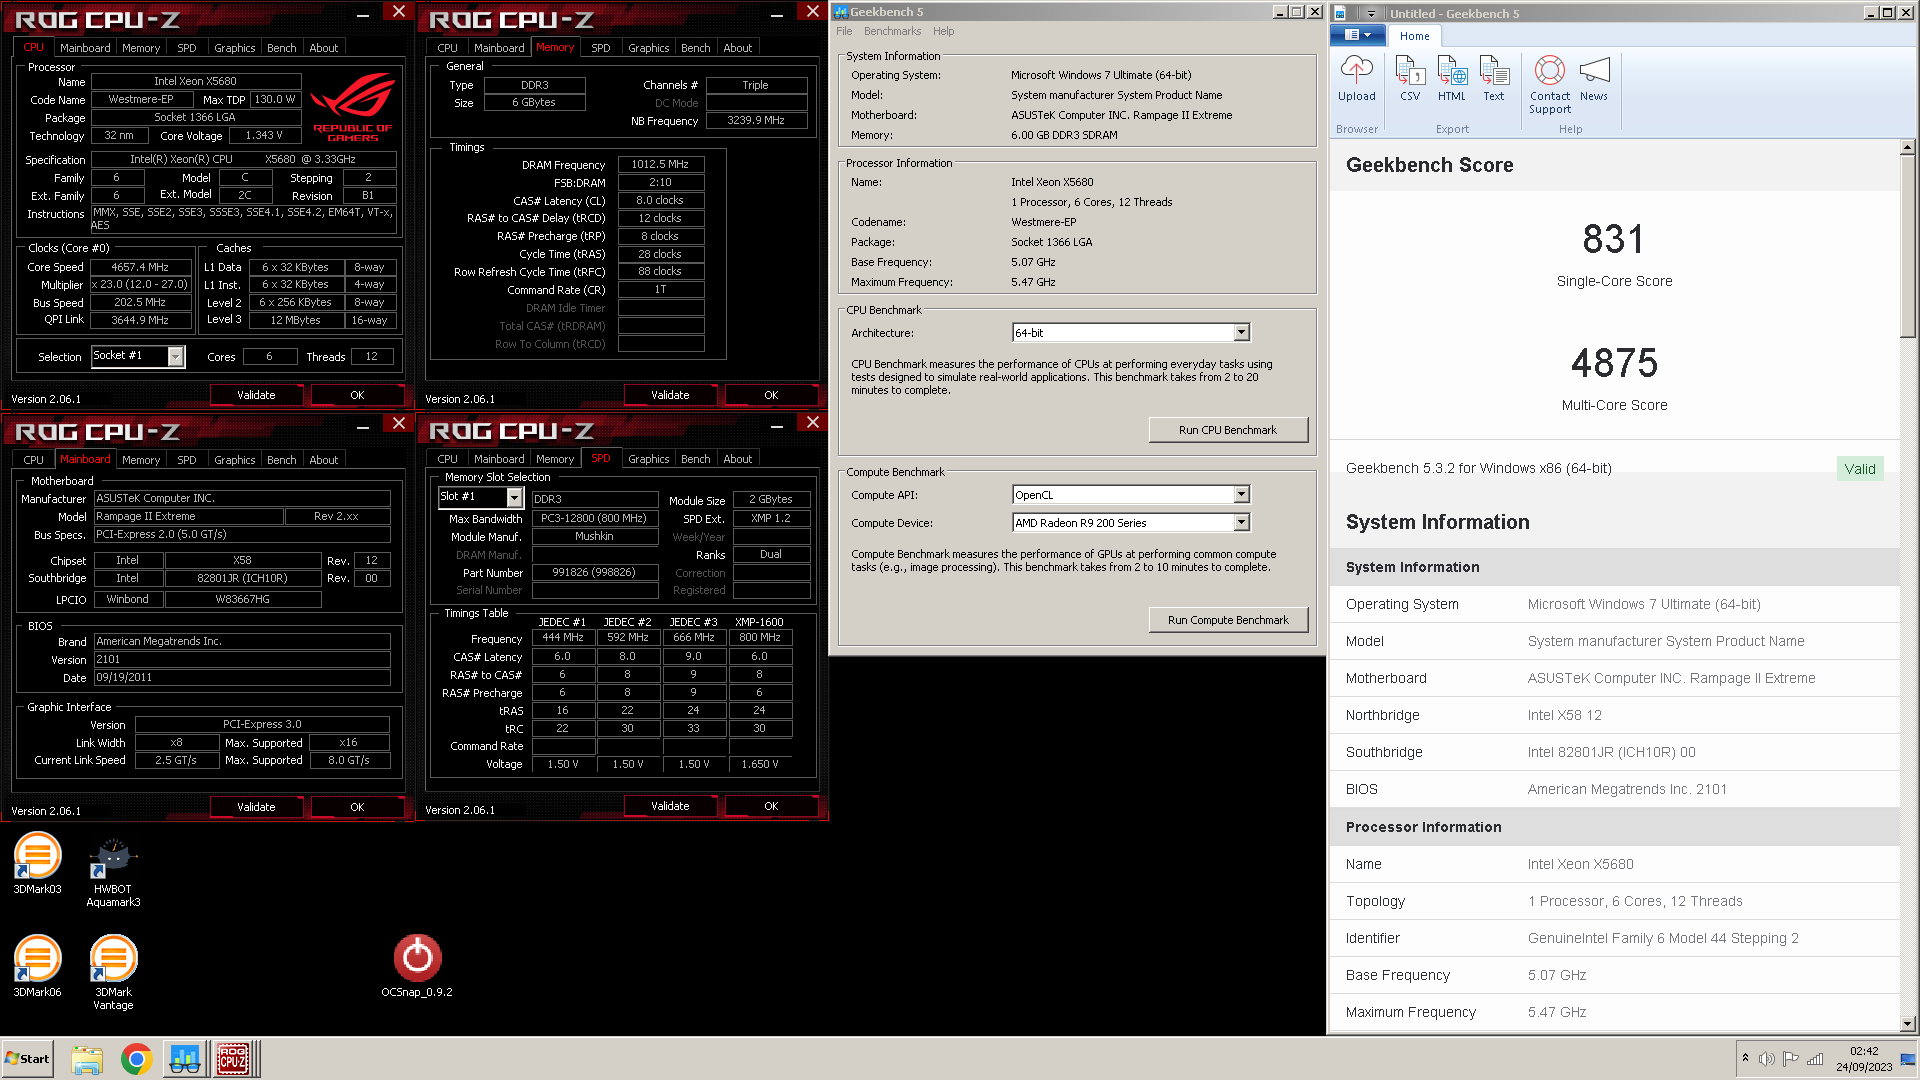1920x1080 pixels.
Task: Click the Core Speed field 4657.4 MHz
Action: tap(140, 267)
